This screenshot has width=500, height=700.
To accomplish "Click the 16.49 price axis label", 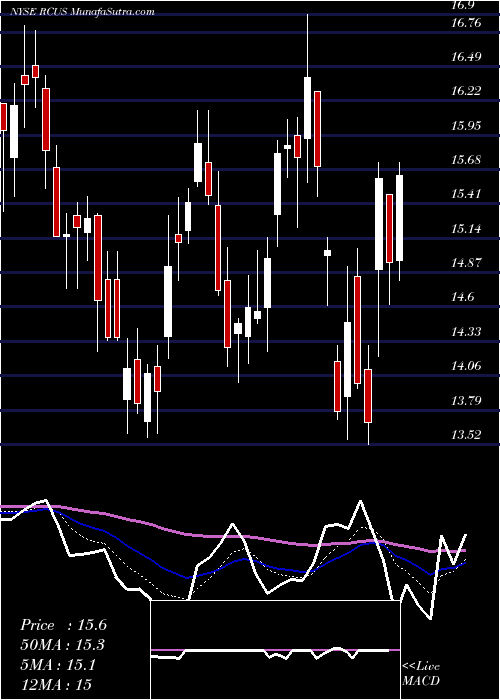I will click(466, 57).
